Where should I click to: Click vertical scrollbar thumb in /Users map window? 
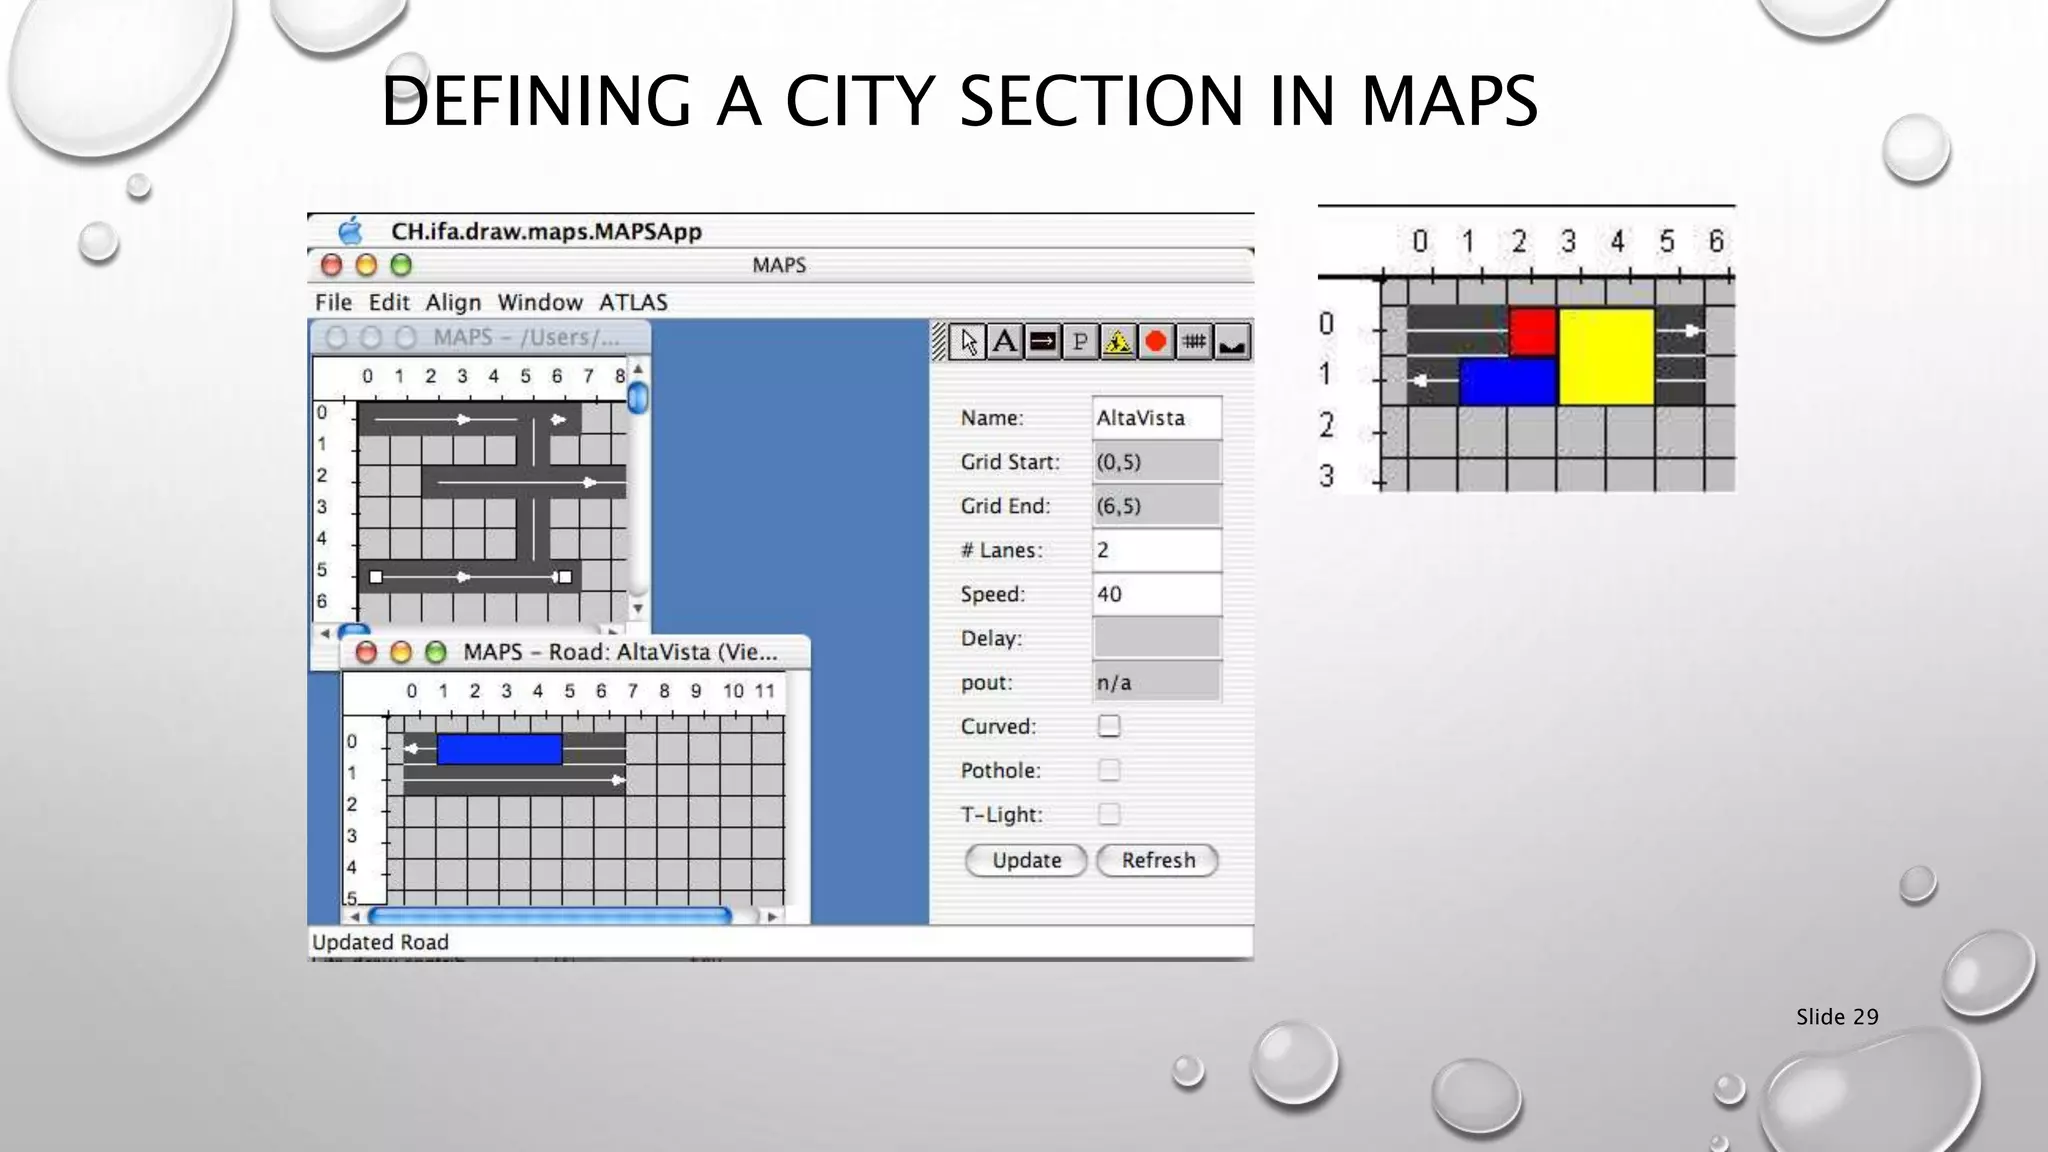(x=638, y=399)
